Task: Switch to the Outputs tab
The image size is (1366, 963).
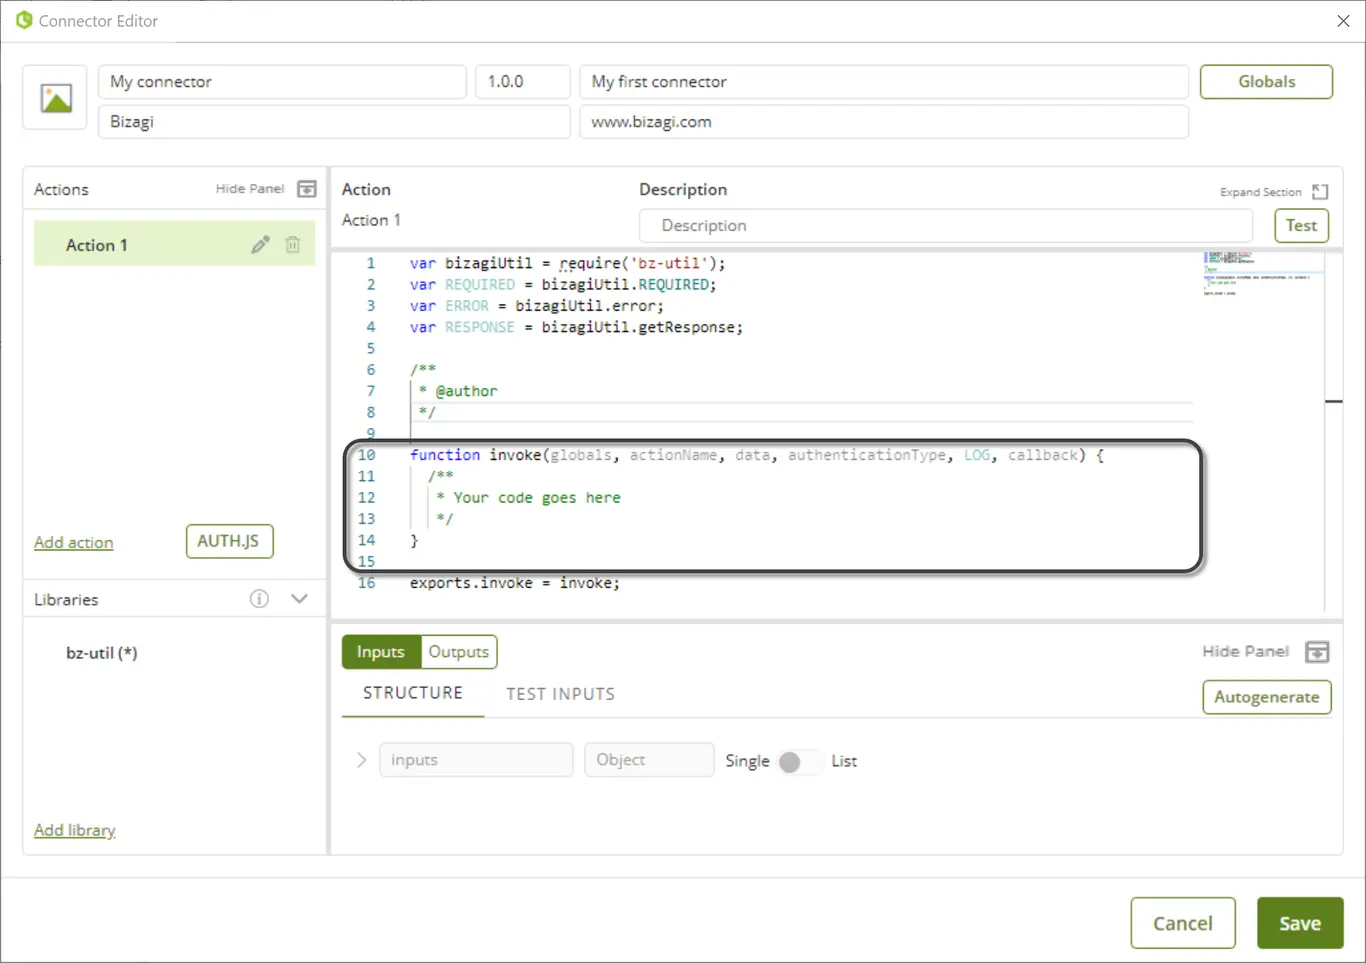Action: (459, 652)
